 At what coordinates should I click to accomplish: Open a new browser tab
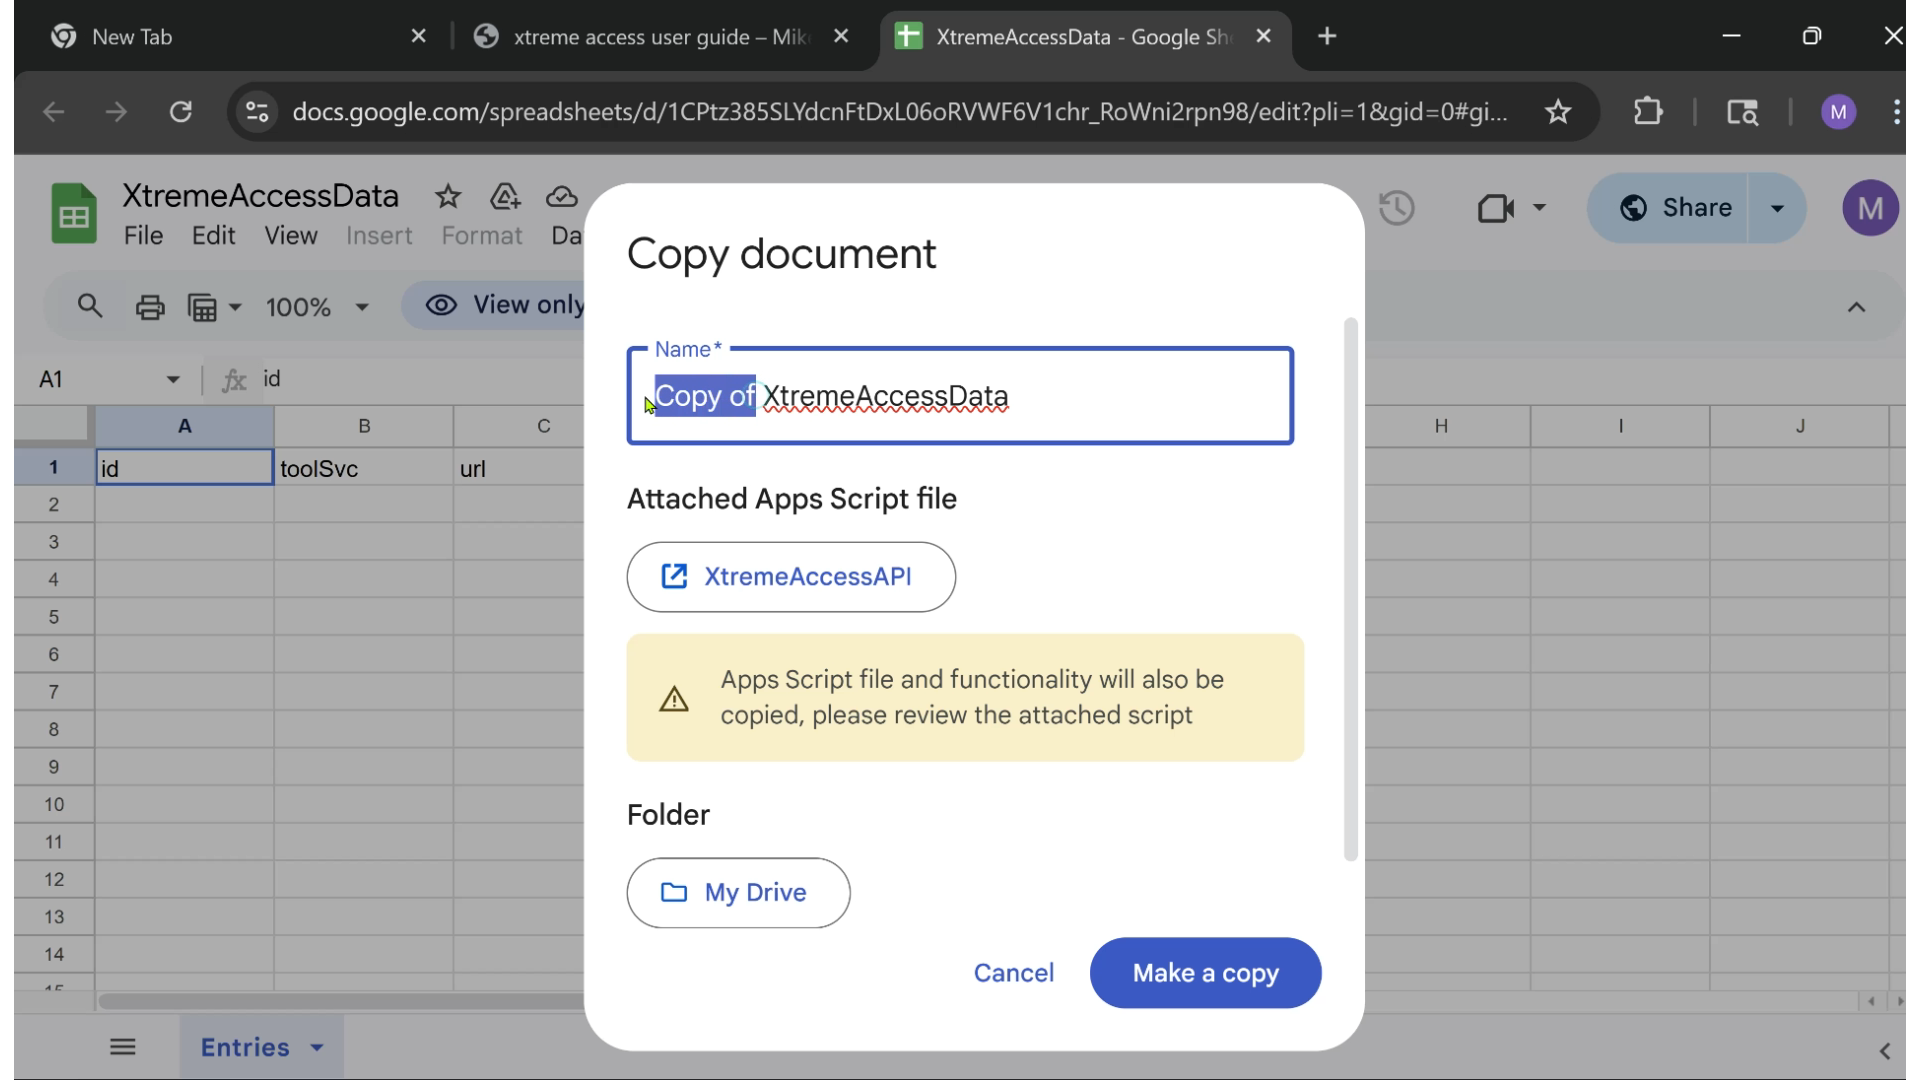tap(1327, 36)
